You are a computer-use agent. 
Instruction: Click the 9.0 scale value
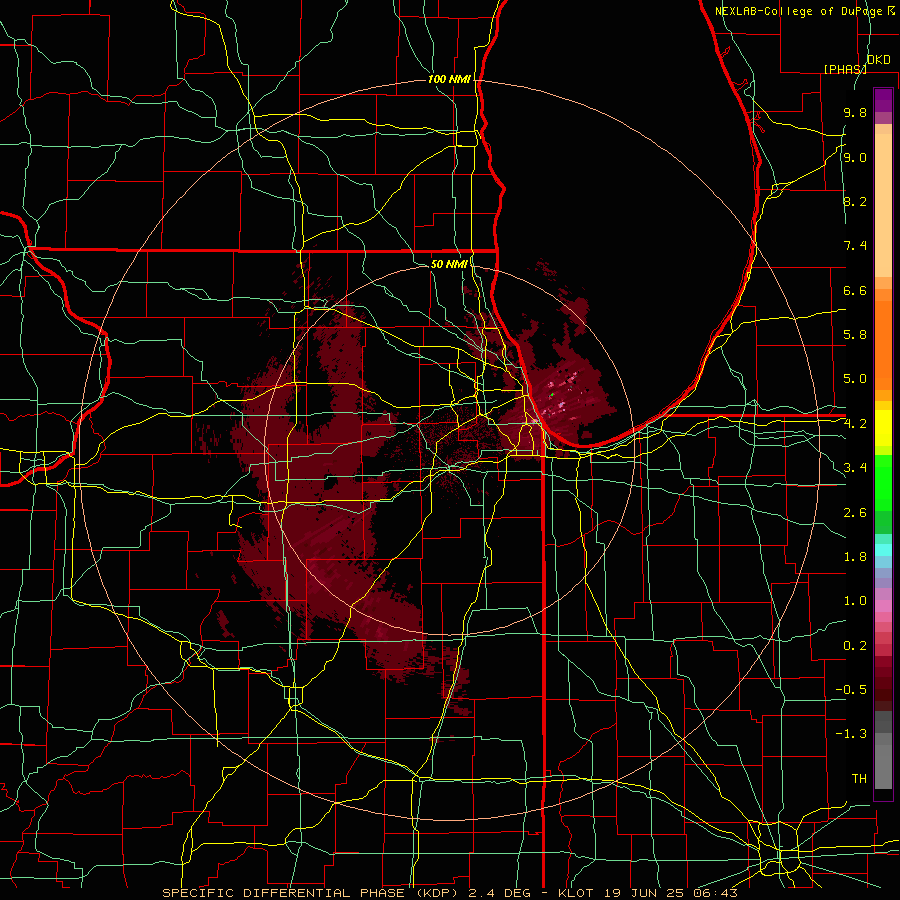[855, 157]
